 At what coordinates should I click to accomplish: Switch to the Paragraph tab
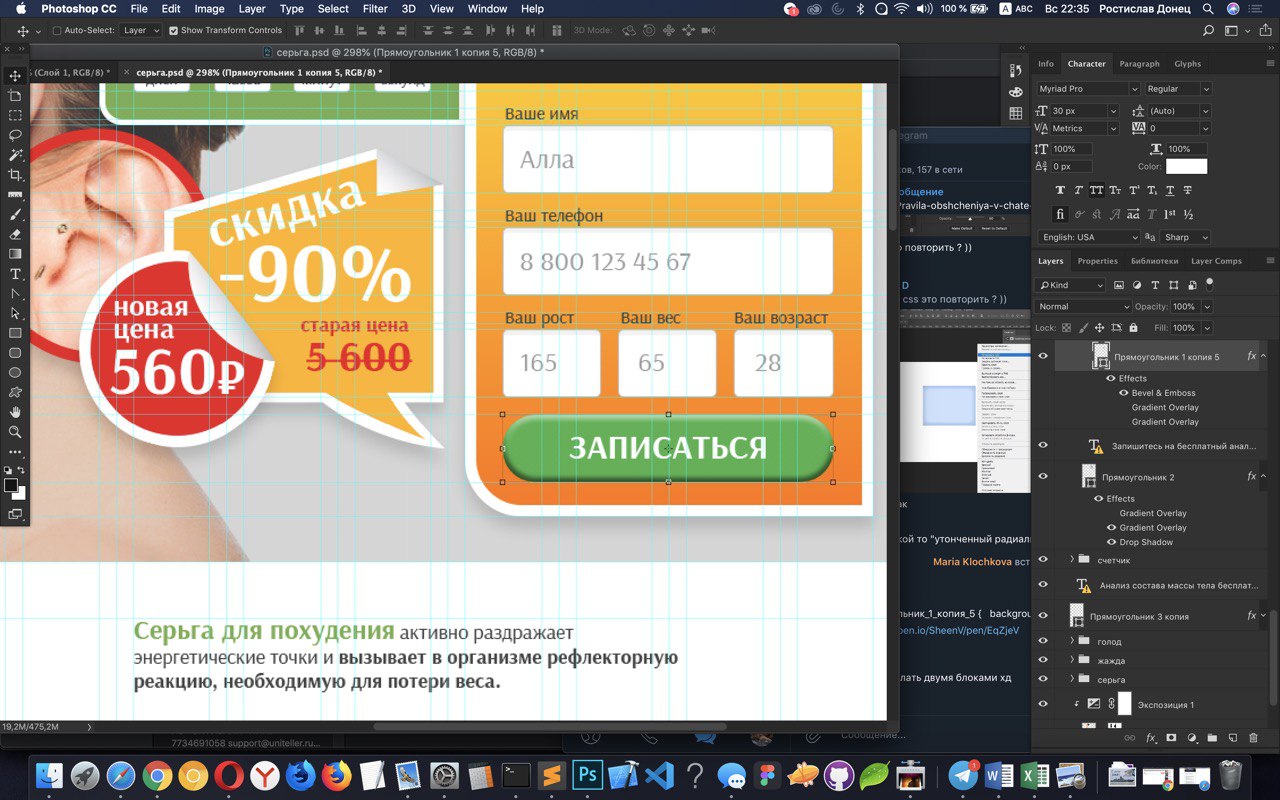(x=1139, y=64)
